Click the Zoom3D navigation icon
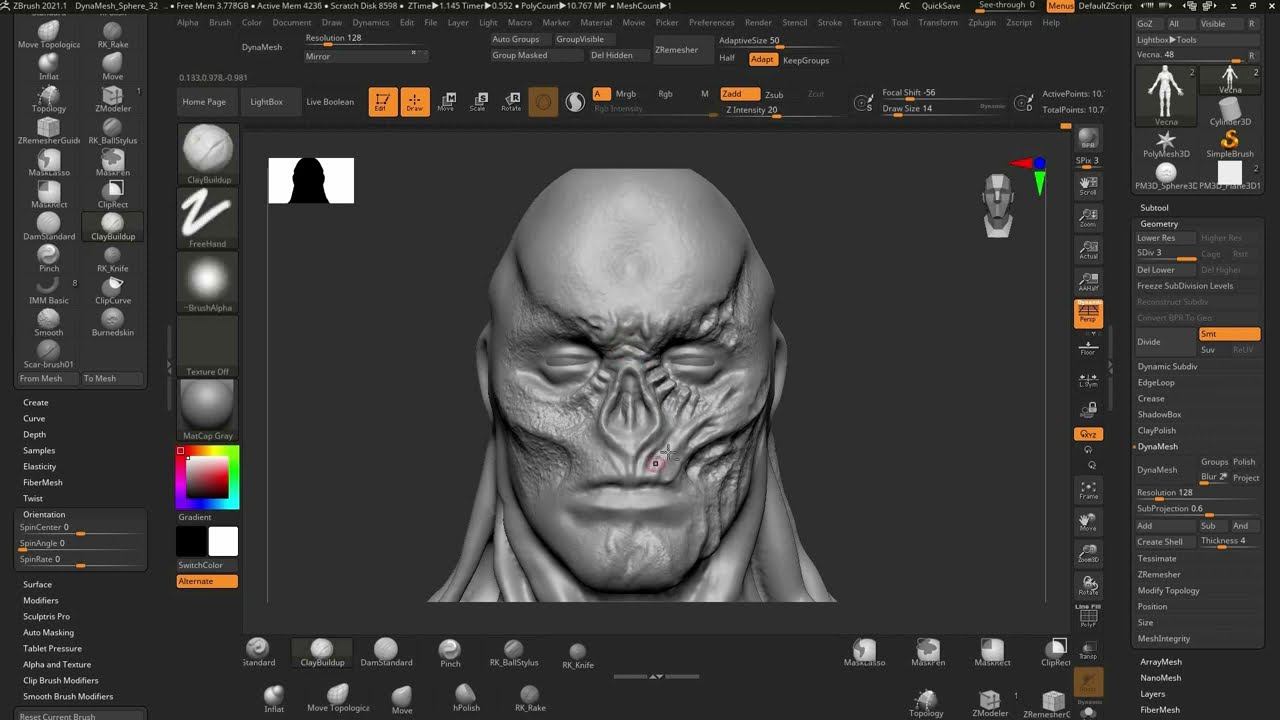1280x720 pixels. 1088,553
